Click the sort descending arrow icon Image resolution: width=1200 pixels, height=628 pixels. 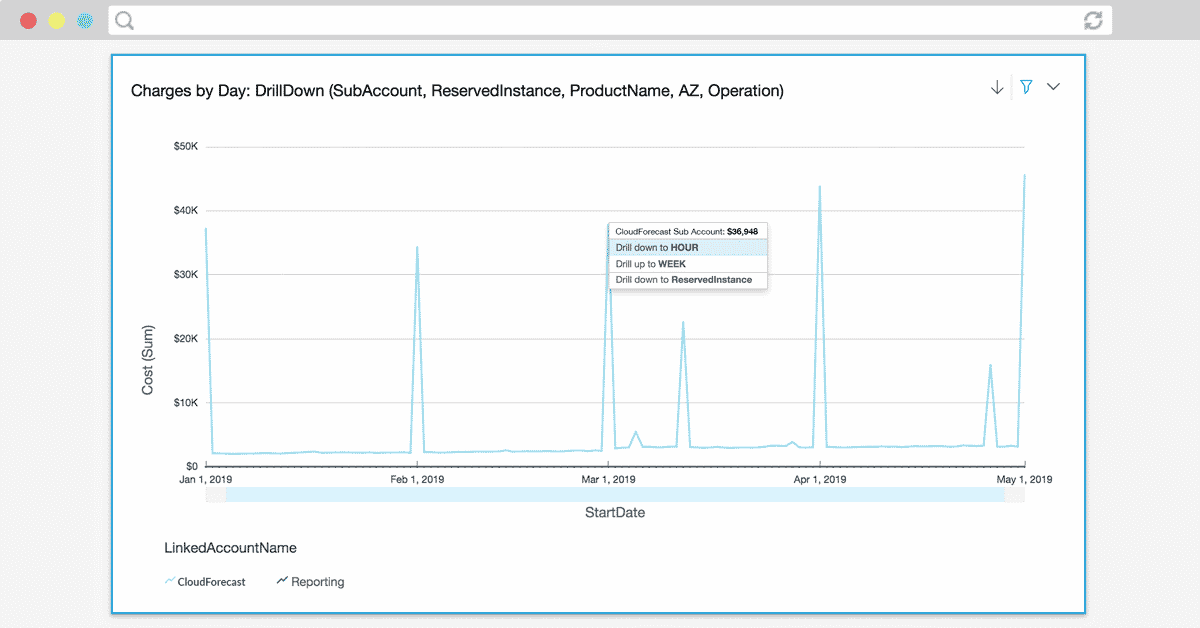pyautogui.click(x=996, y=88)
